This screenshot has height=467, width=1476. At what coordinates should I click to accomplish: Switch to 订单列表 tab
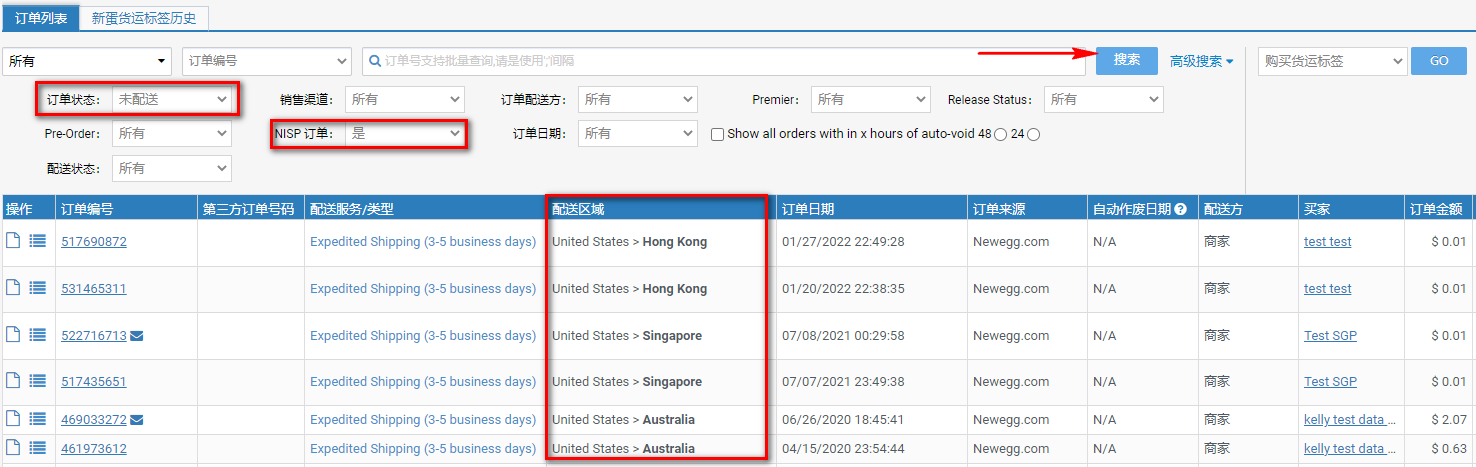[40, 17]
